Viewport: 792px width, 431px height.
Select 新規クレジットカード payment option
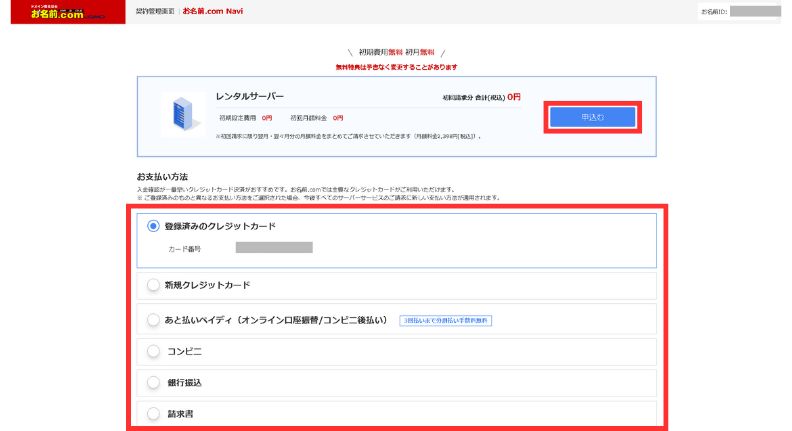[153, 285]
